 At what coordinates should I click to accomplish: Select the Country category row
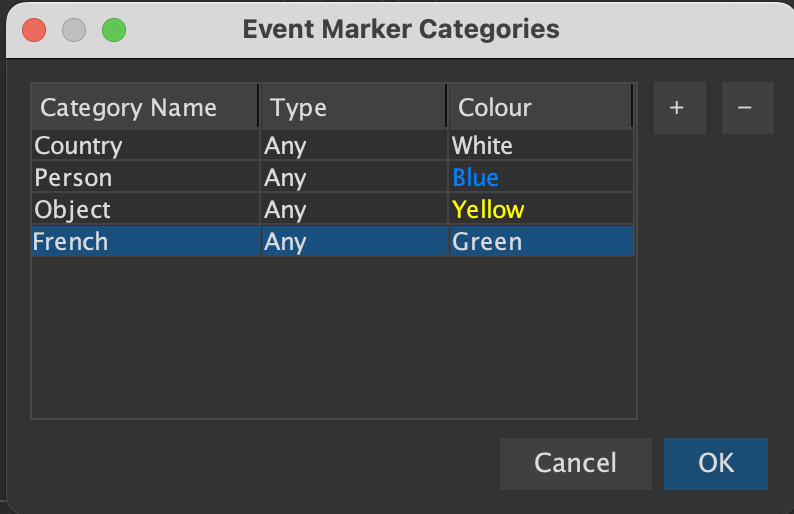point(333,146)
